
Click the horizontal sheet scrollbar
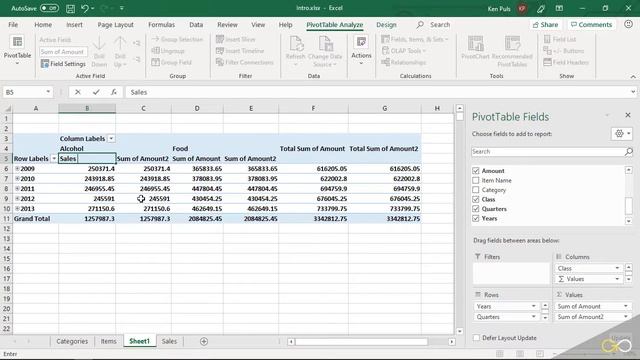(362, 342)
